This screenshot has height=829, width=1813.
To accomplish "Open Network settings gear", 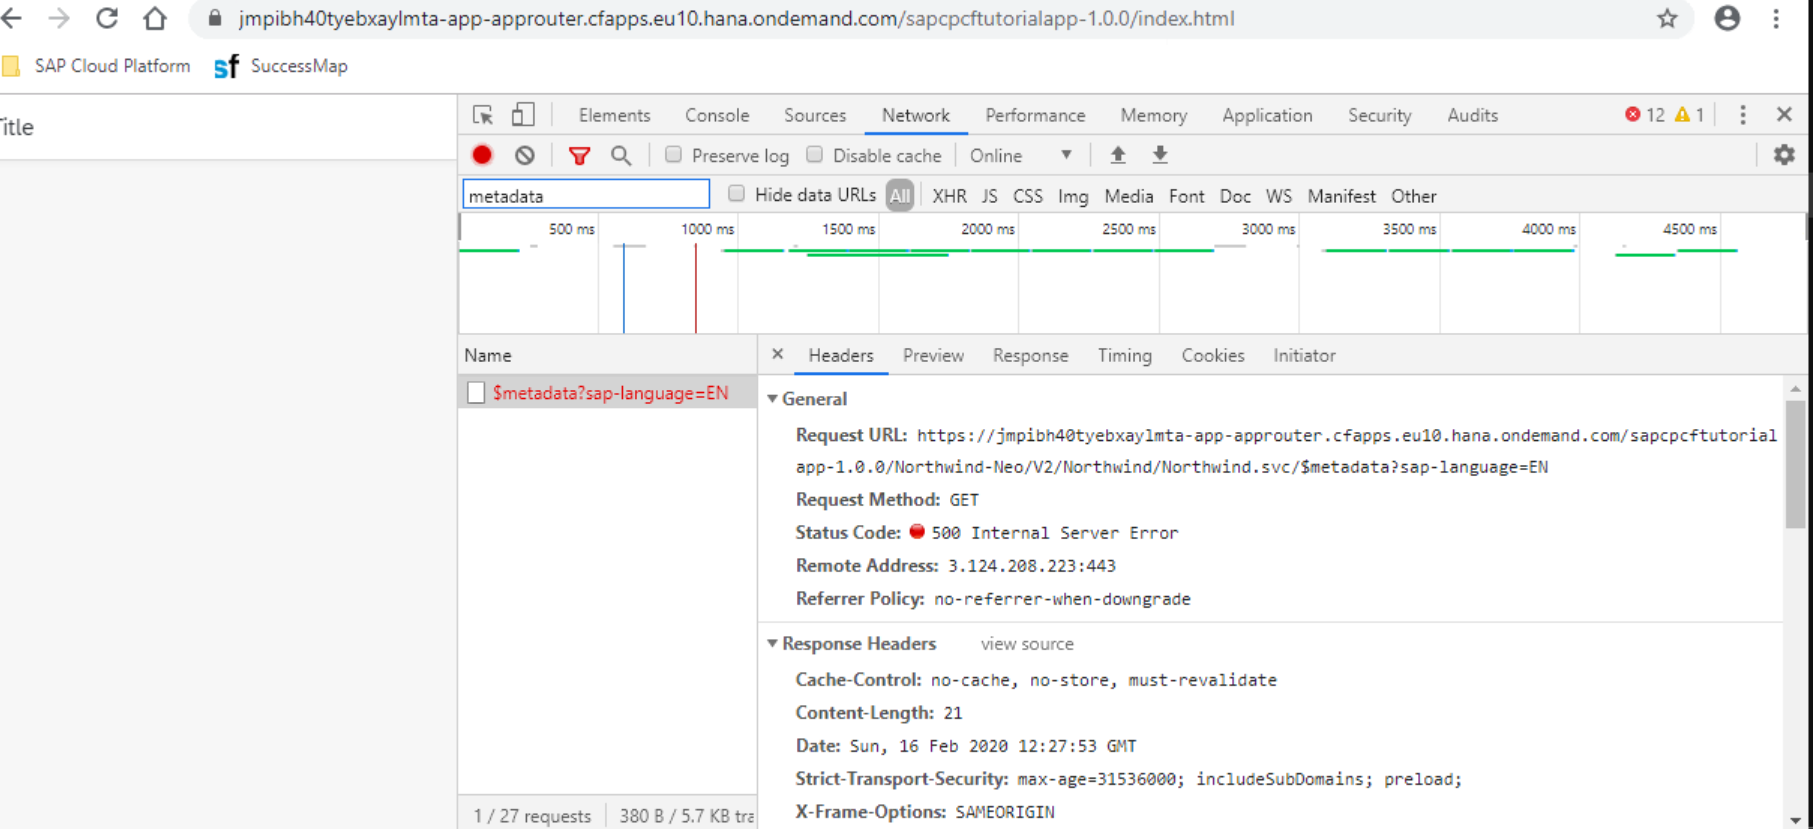I will coord(1784,155).
